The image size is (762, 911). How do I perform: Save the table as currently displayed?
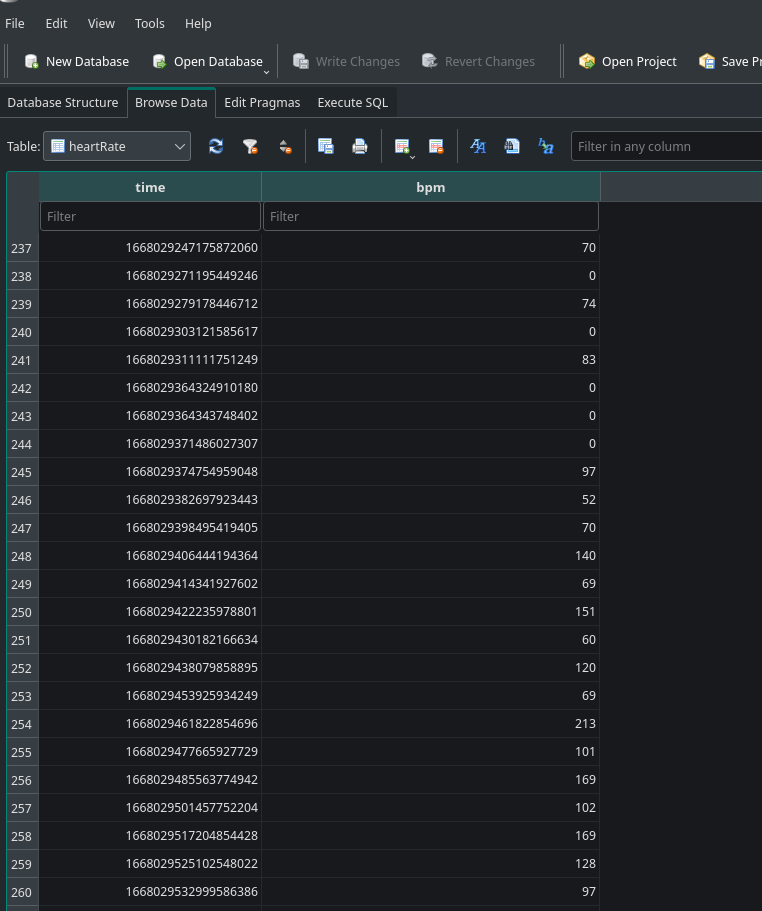(x=326, y=146)
